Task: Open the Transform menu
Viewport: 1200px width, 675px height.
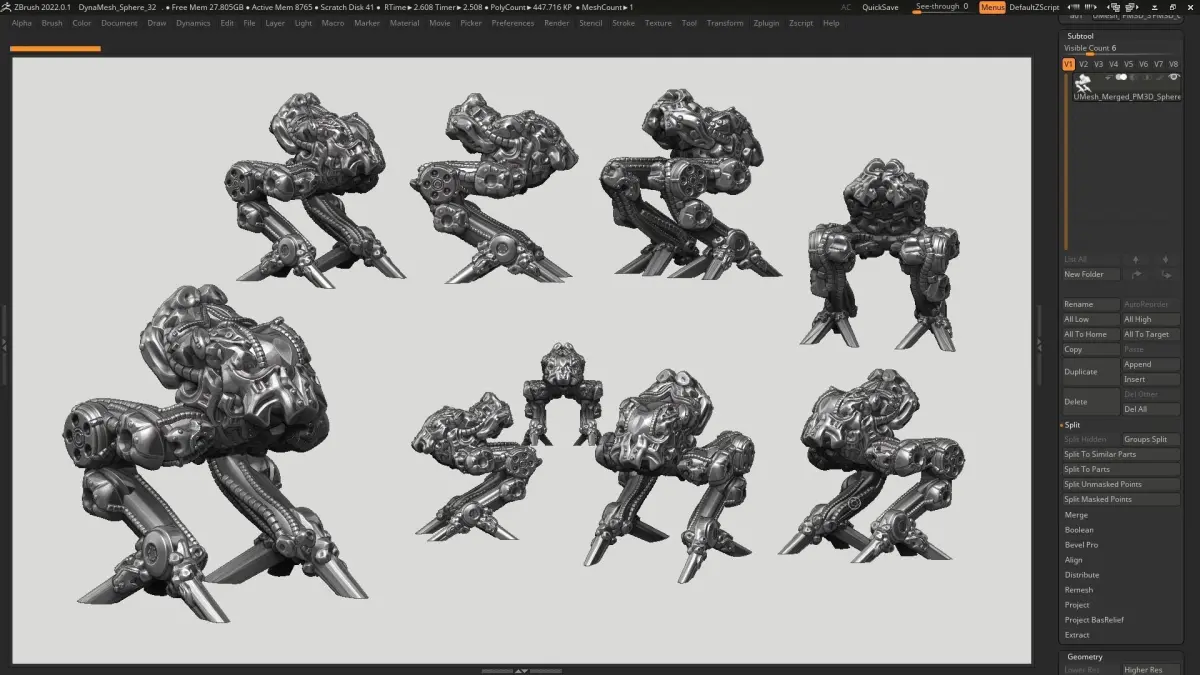Action: point(725,23)
